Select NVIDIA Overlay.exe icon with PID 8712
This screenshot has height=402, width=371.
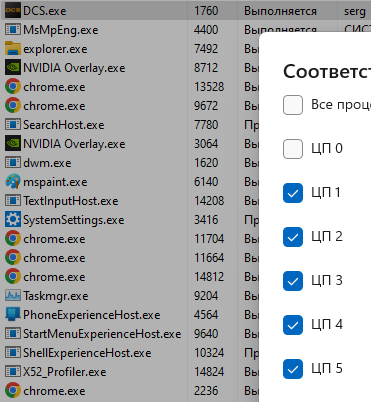pyautogui.click(x=13, y=68)
